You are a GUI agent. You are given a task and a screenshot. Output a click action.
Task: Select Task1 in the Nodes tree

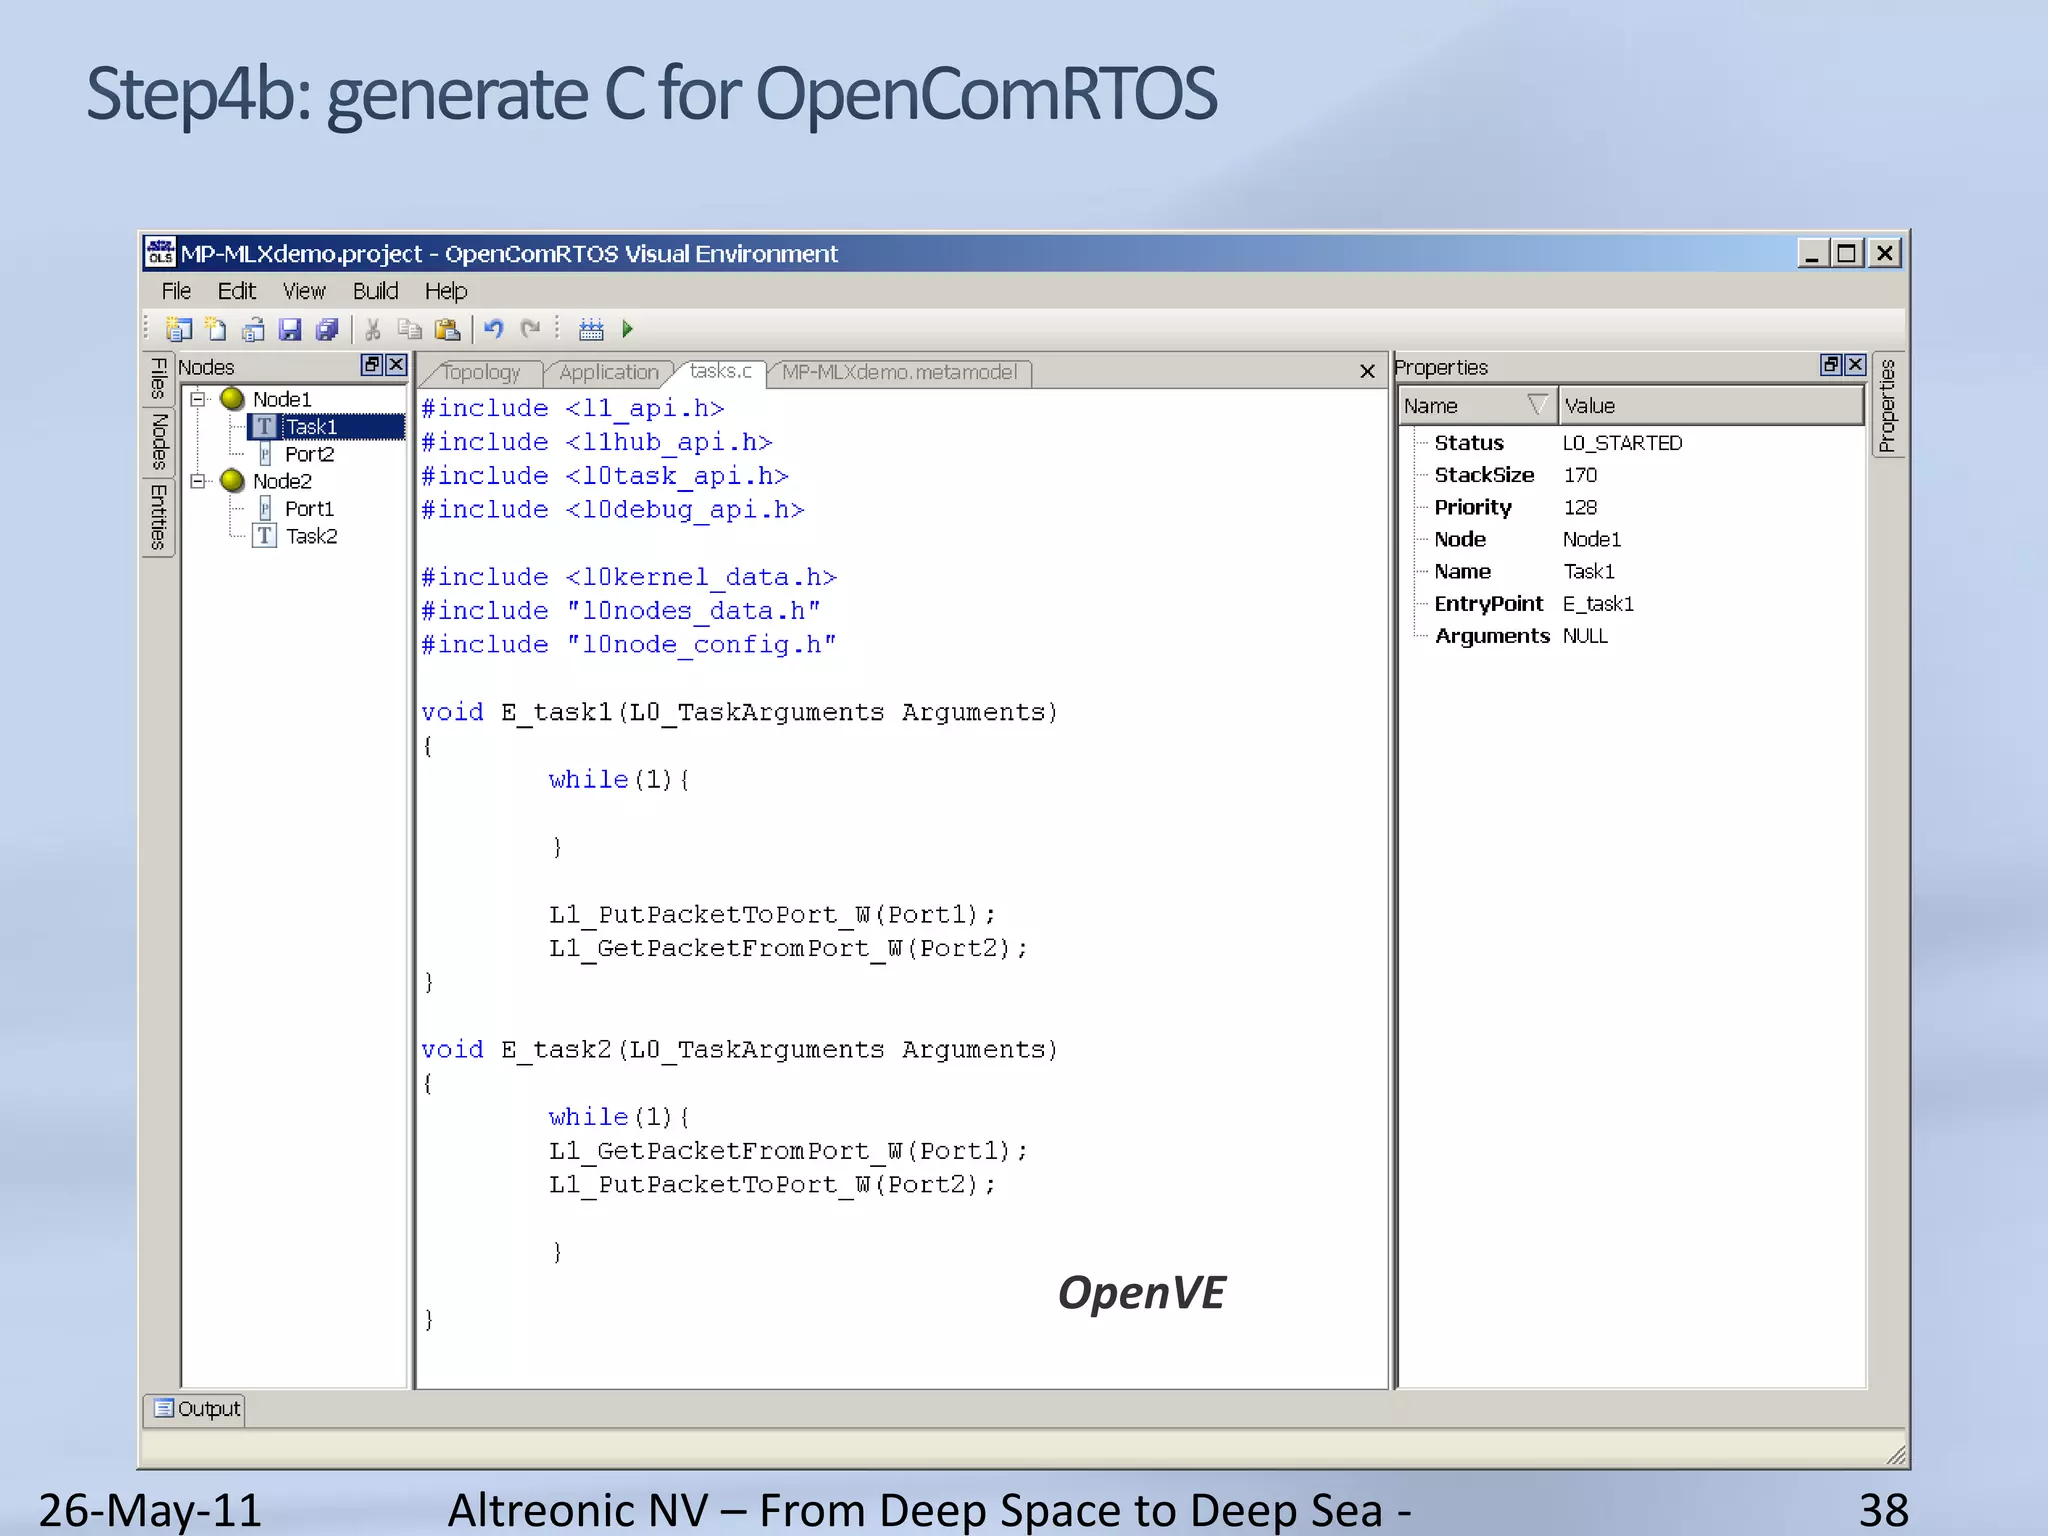pyautogui.click(x=311, y=427)
